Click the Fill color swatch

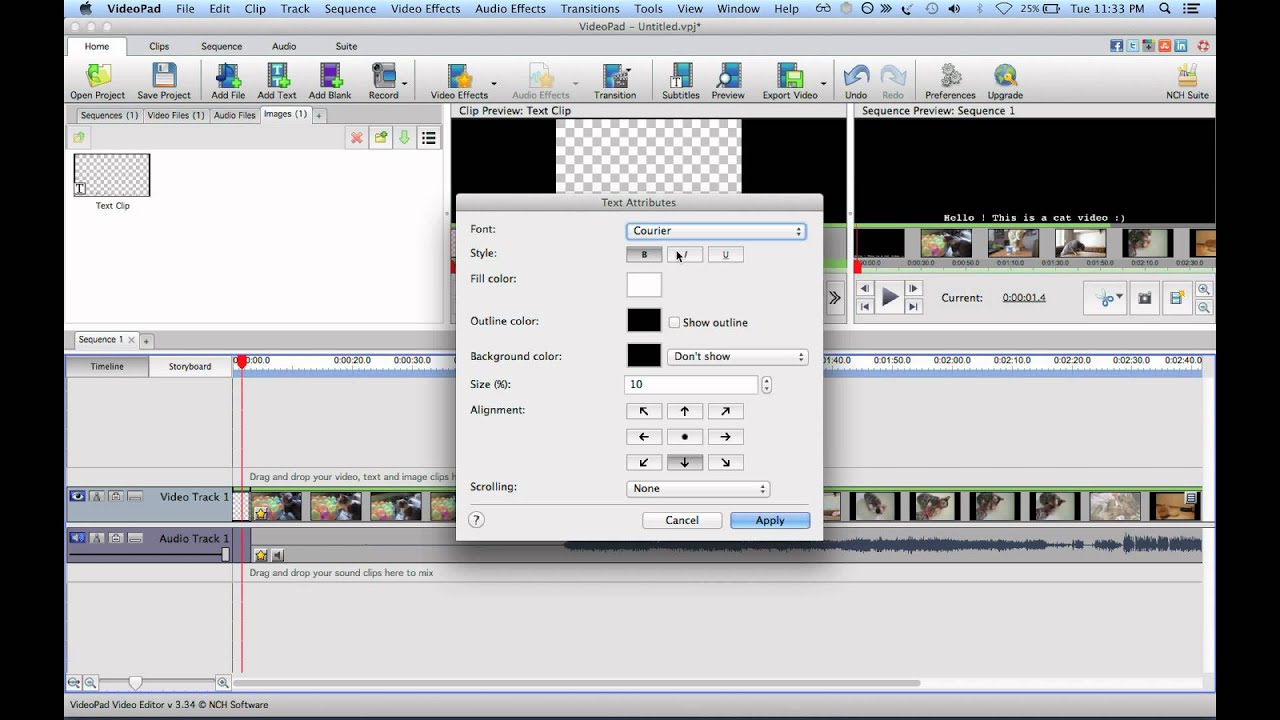point(644,285)
